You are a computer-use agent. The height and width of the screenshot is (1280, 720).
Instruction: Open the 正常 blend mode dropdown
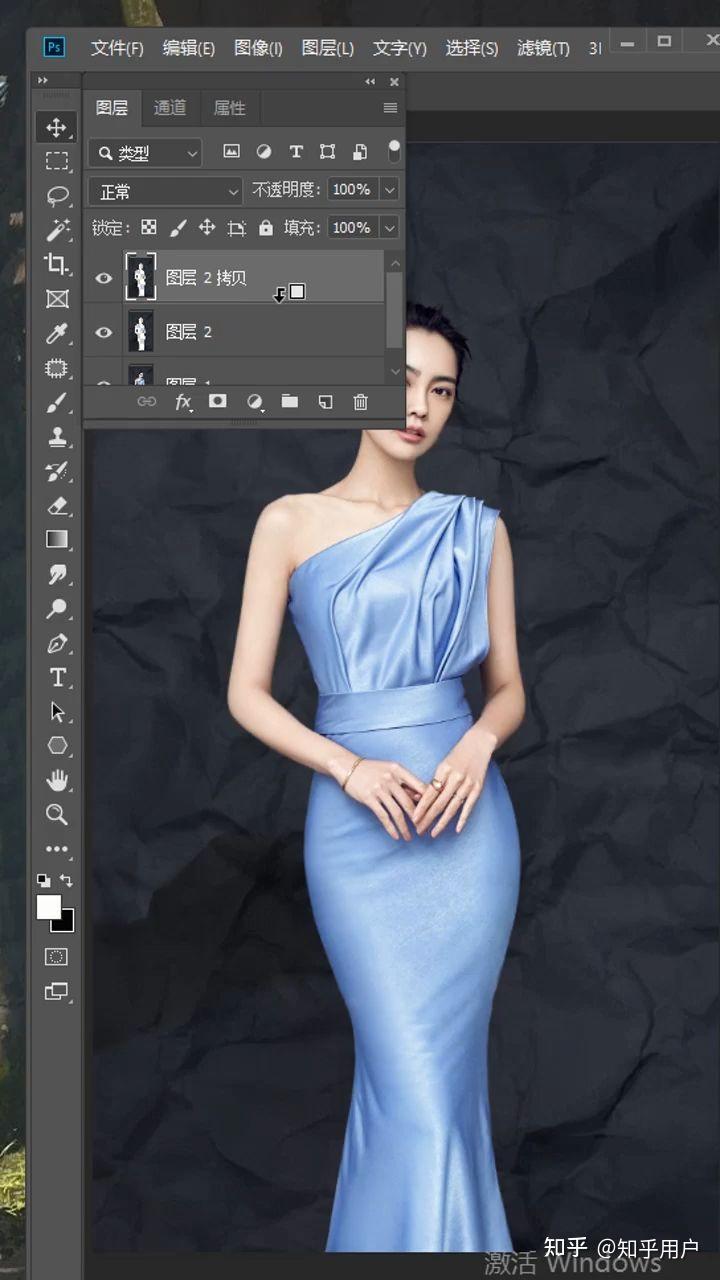point(165,191)
